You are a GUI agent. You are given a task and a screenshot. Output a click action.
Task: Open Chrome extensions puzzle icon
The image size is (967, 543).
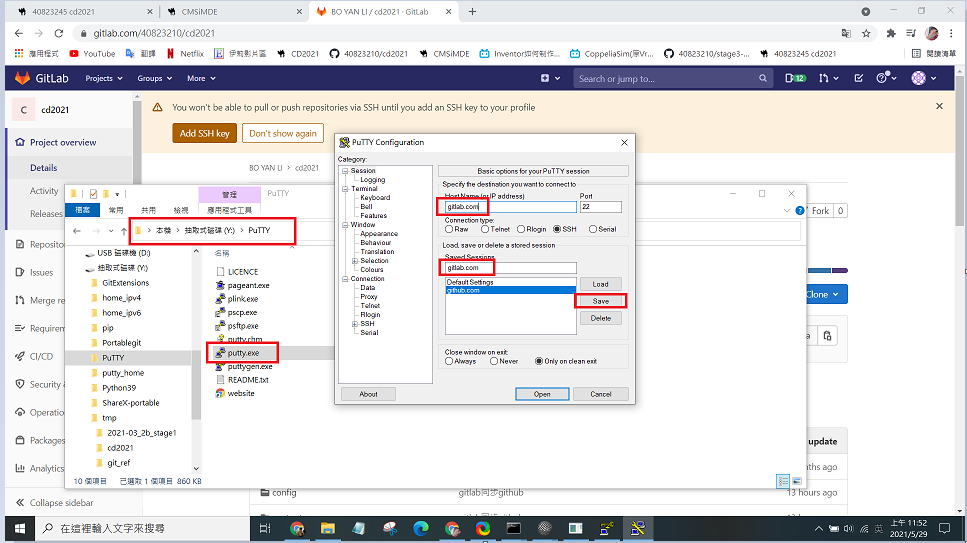coord(891,33)
